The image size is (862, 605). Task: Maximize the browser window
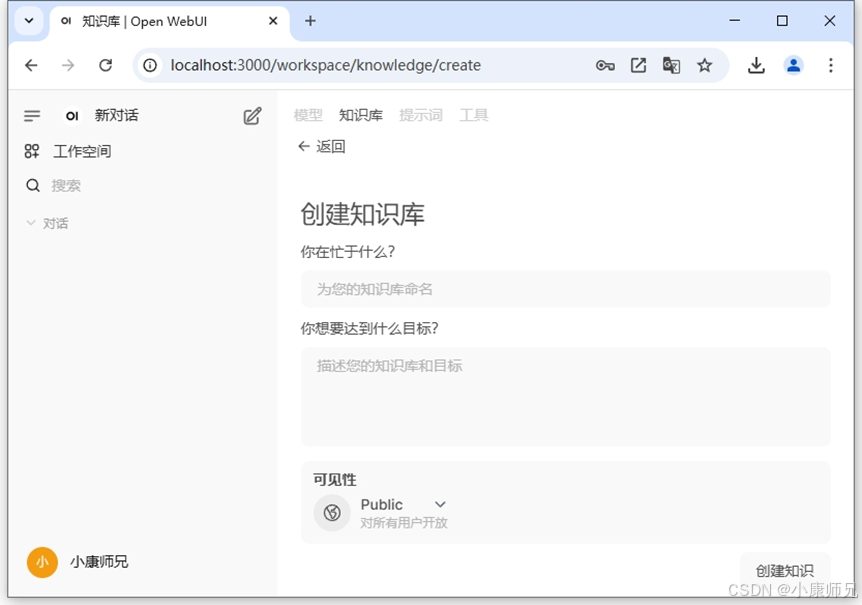click(x=782, y=21)
